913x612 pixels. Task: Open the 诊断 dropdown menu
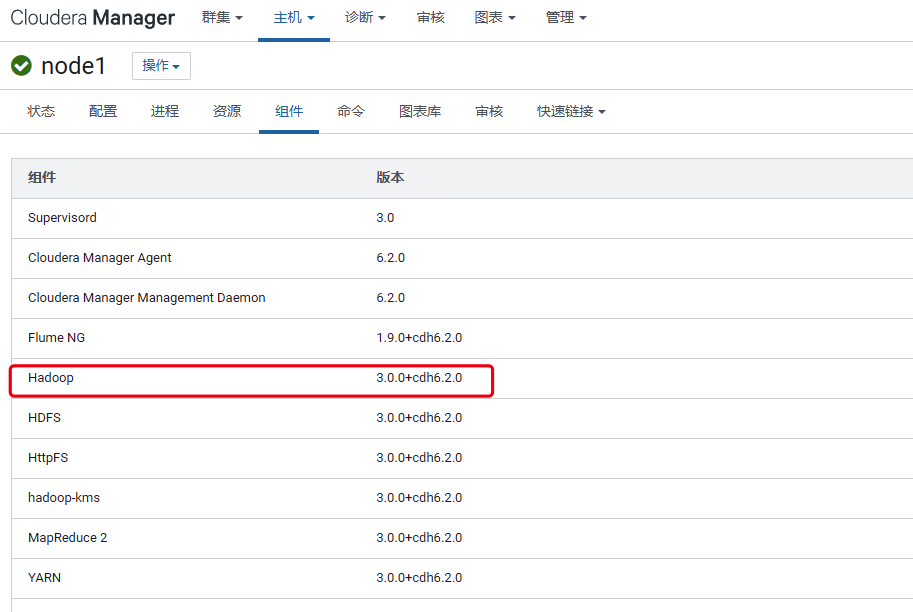(x=365, y=18)
